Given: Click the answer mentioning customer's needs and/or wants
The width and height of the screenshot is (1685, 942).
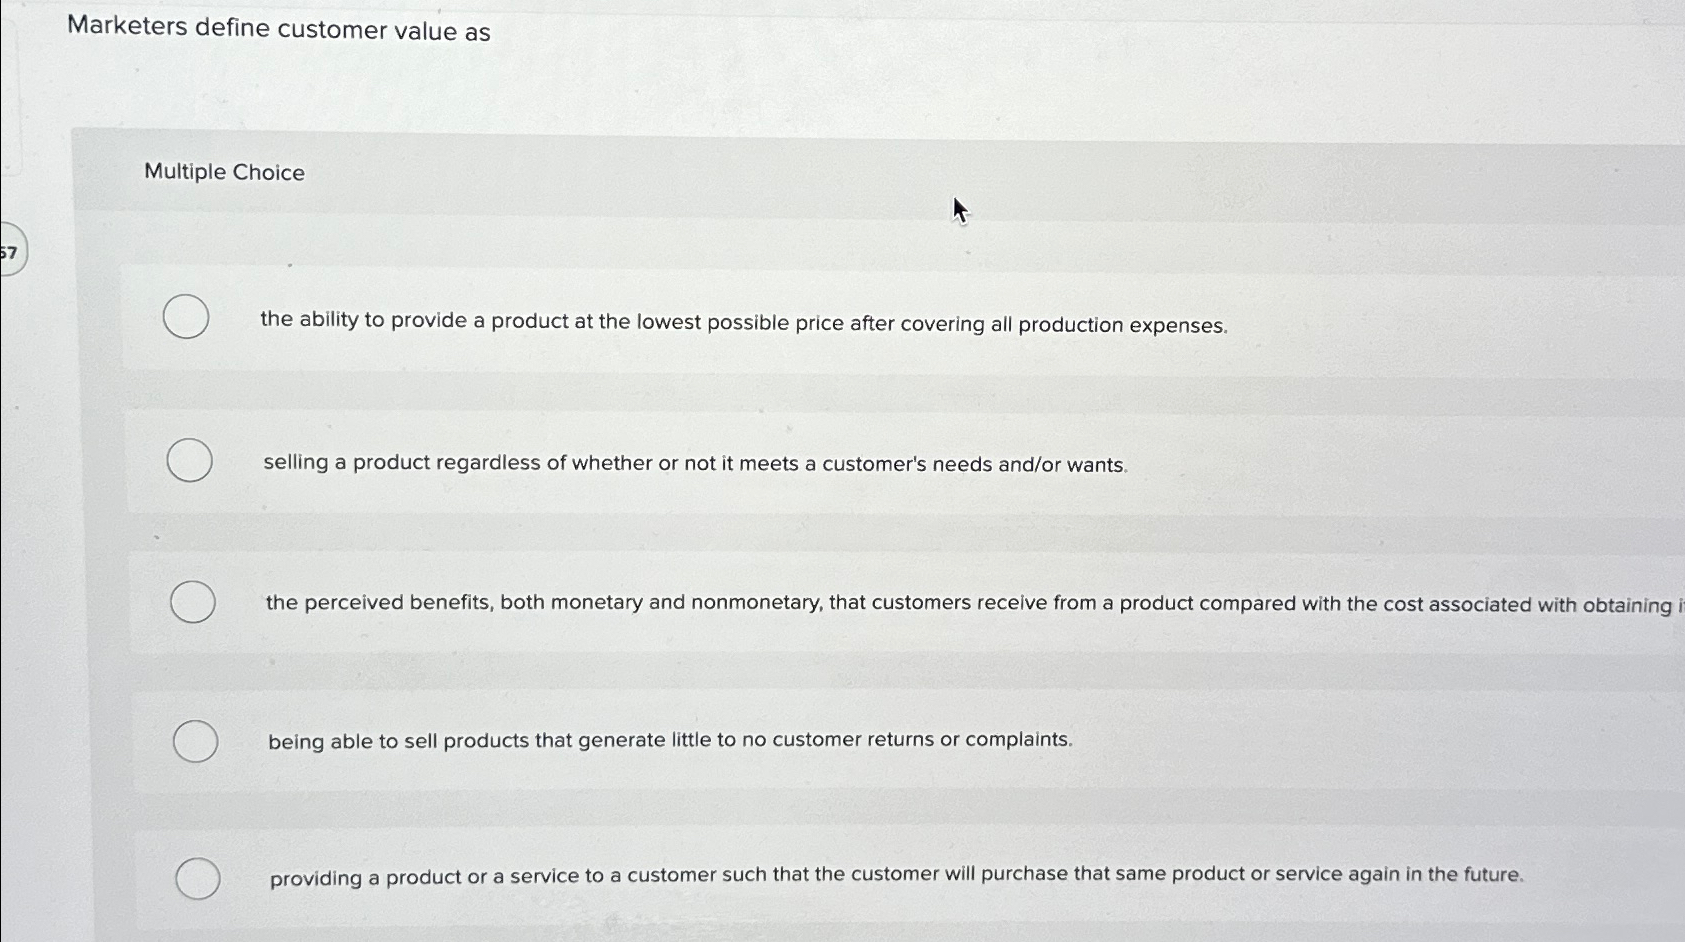Looking at the screenshot, I should [695, 463].
